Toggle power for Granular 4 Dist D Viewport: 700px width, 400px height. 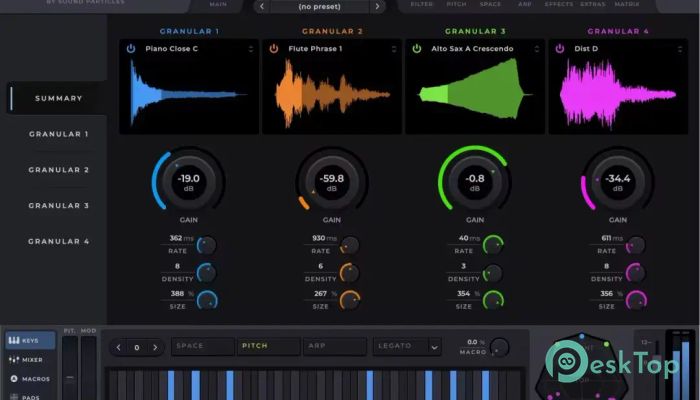point(560,49)
